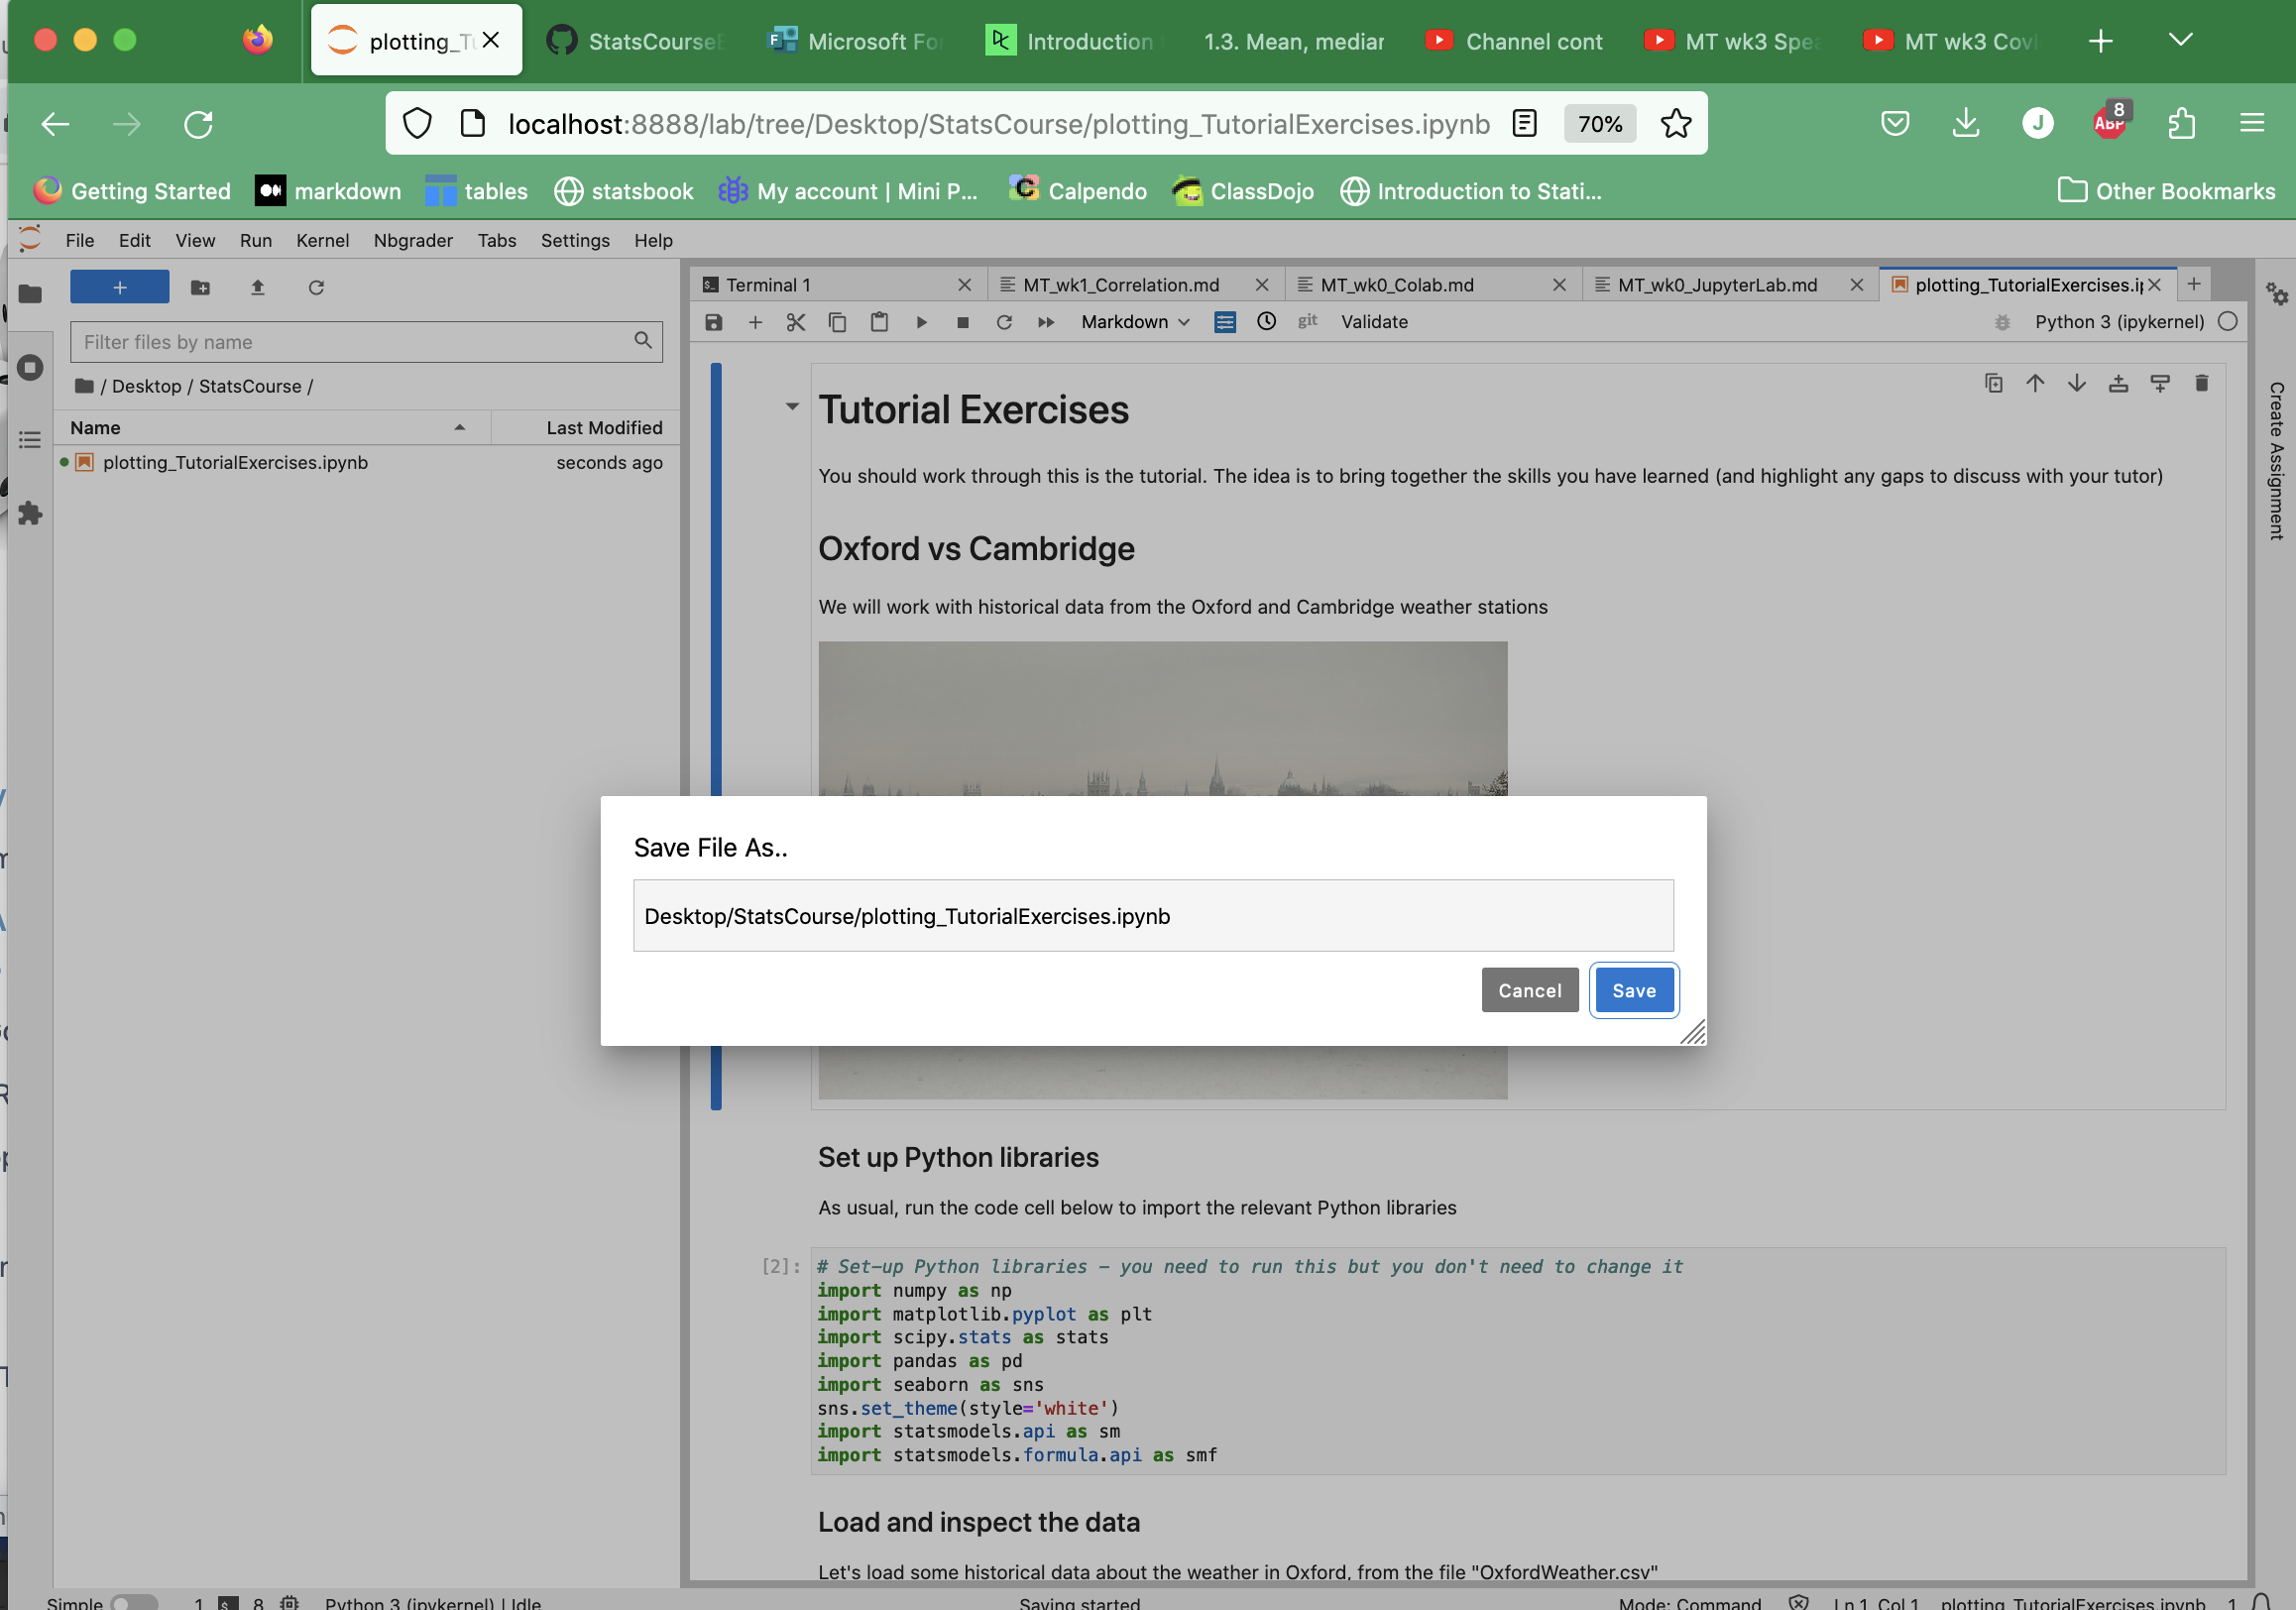The image size is (2296, 1610).
Task: Open the Kernel menu
Action: (x=322, y=241)
